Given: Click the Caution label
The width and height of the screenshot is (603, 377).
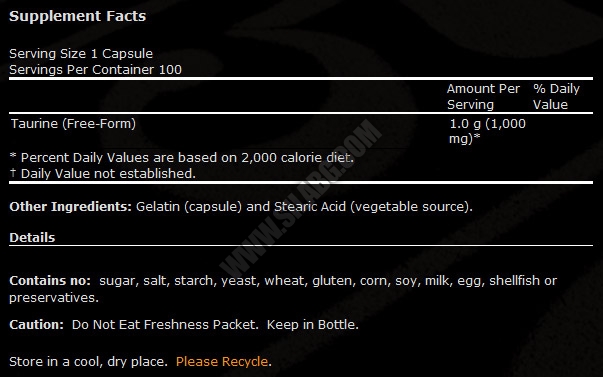Looking at the screenshot, I should pos(37,325).
